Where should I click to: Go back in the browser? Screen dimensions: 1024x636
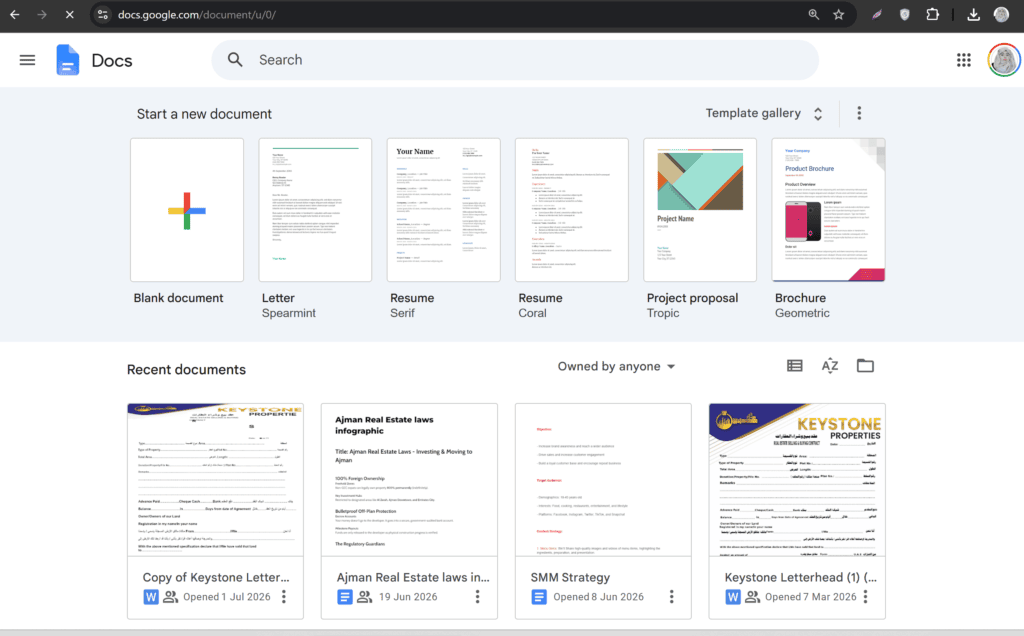click(14, 14)
